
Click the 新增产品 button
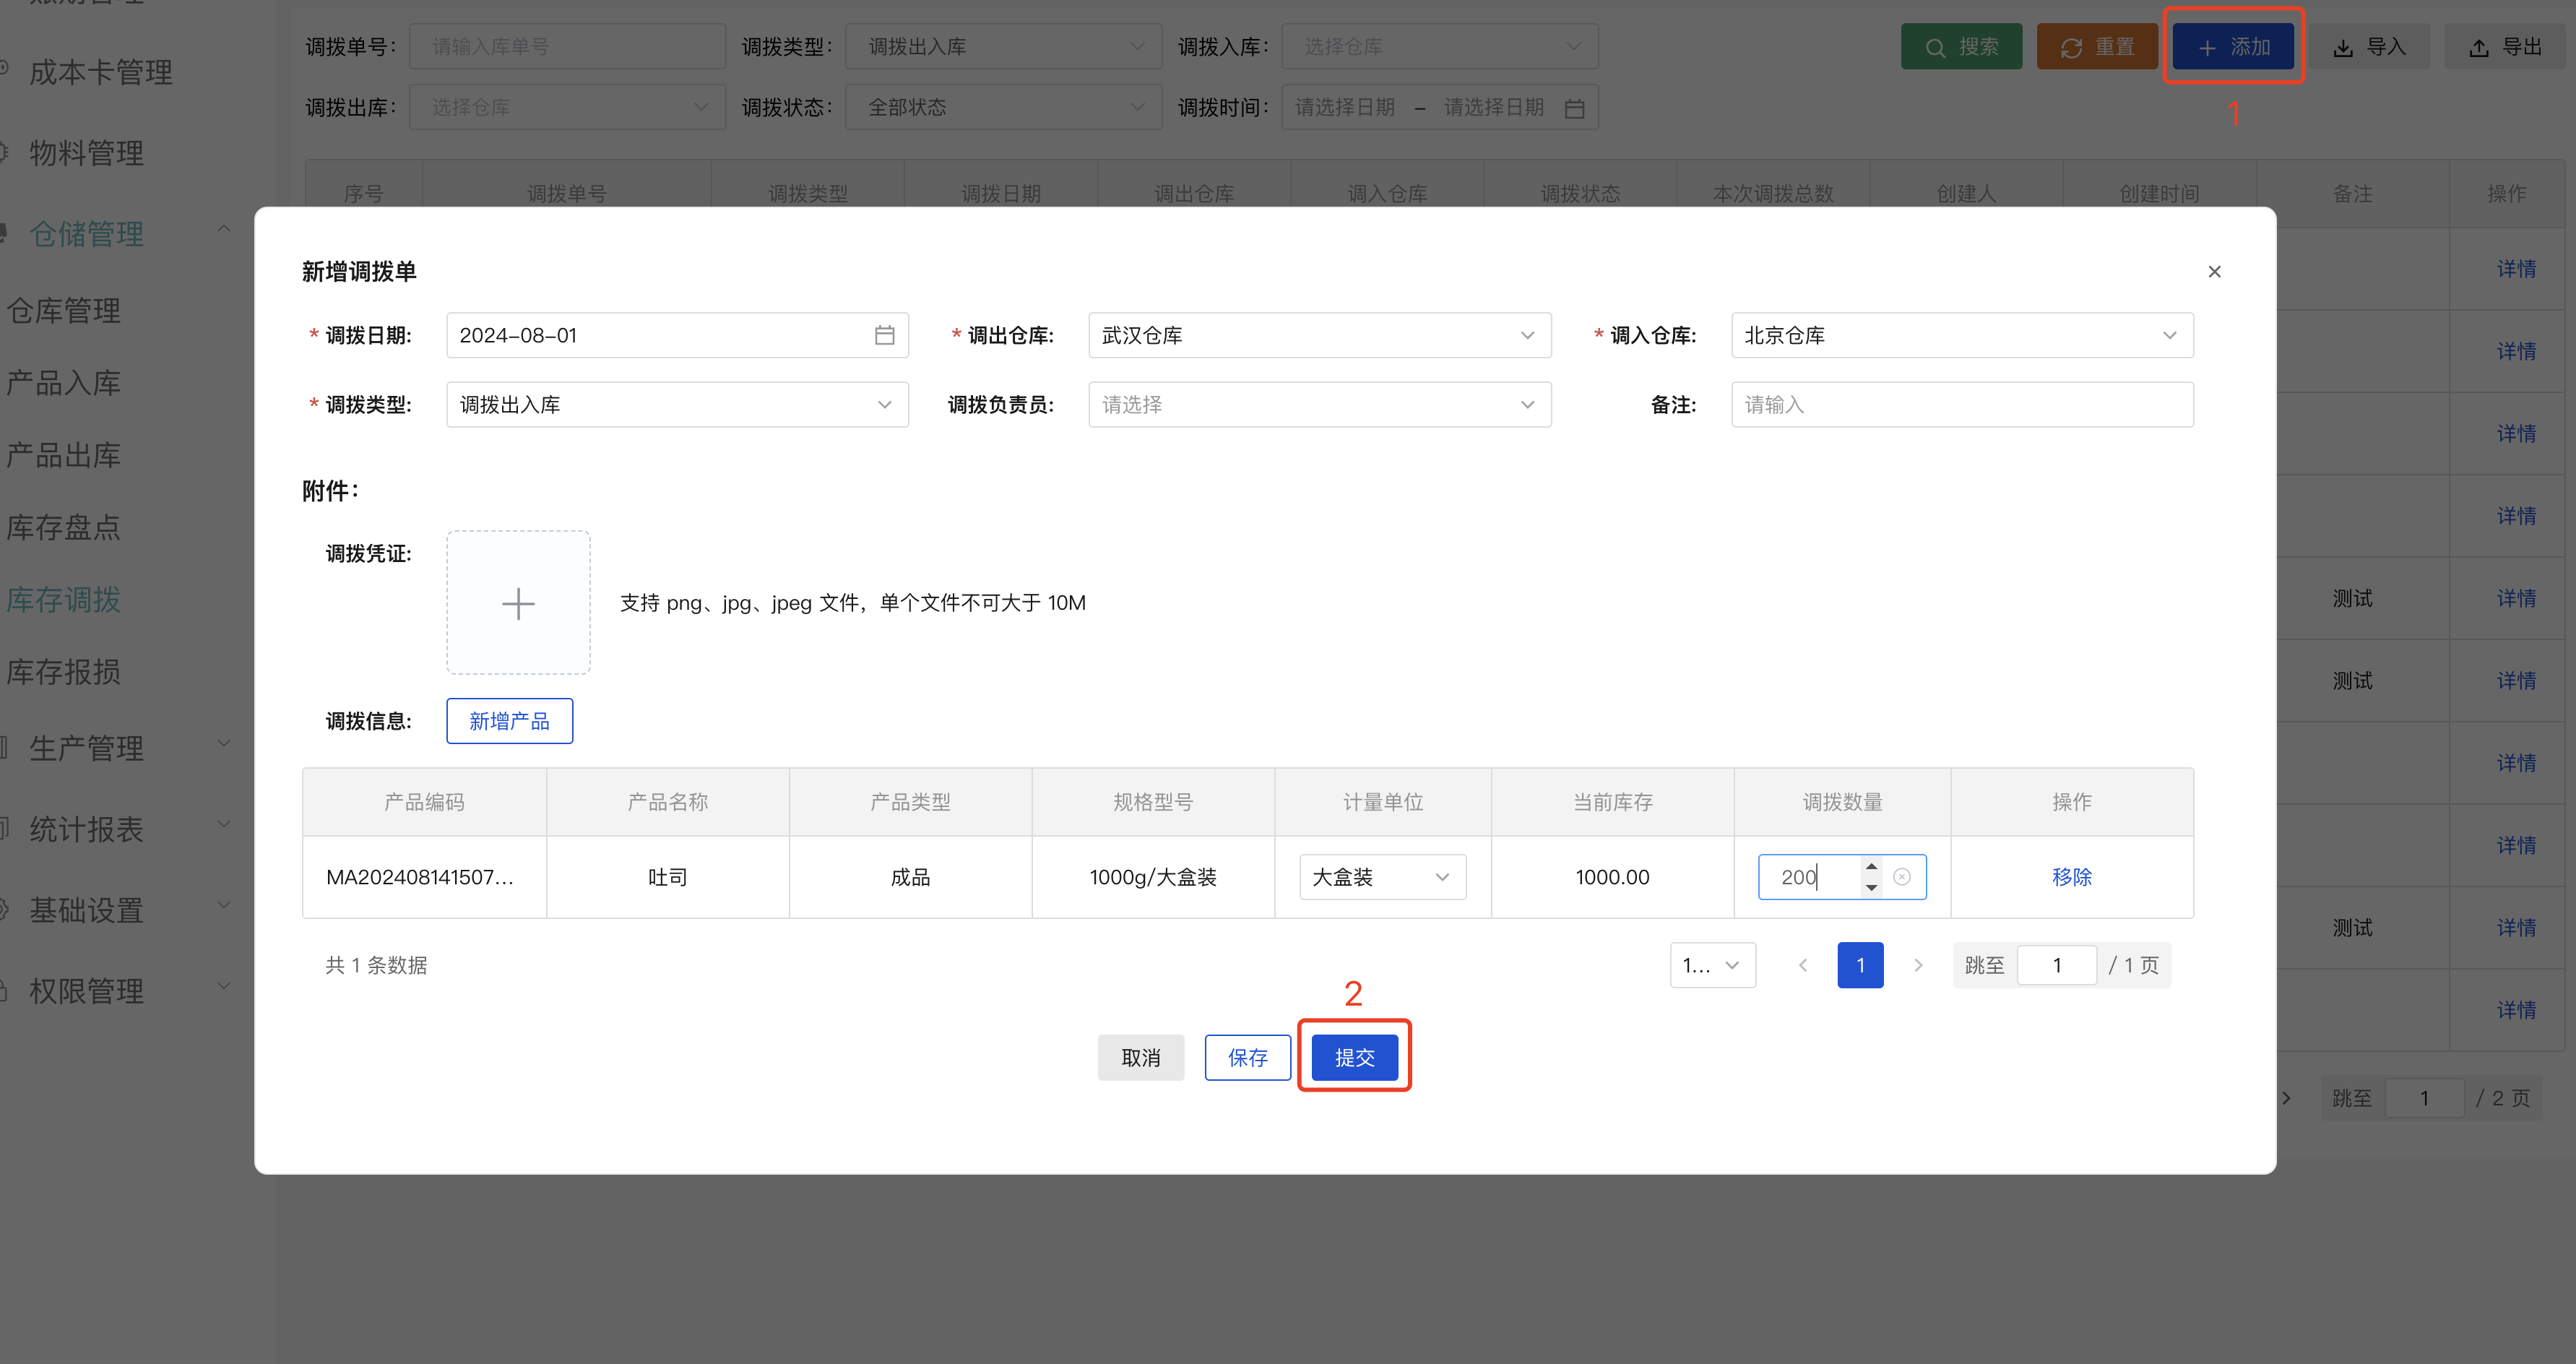509,720
